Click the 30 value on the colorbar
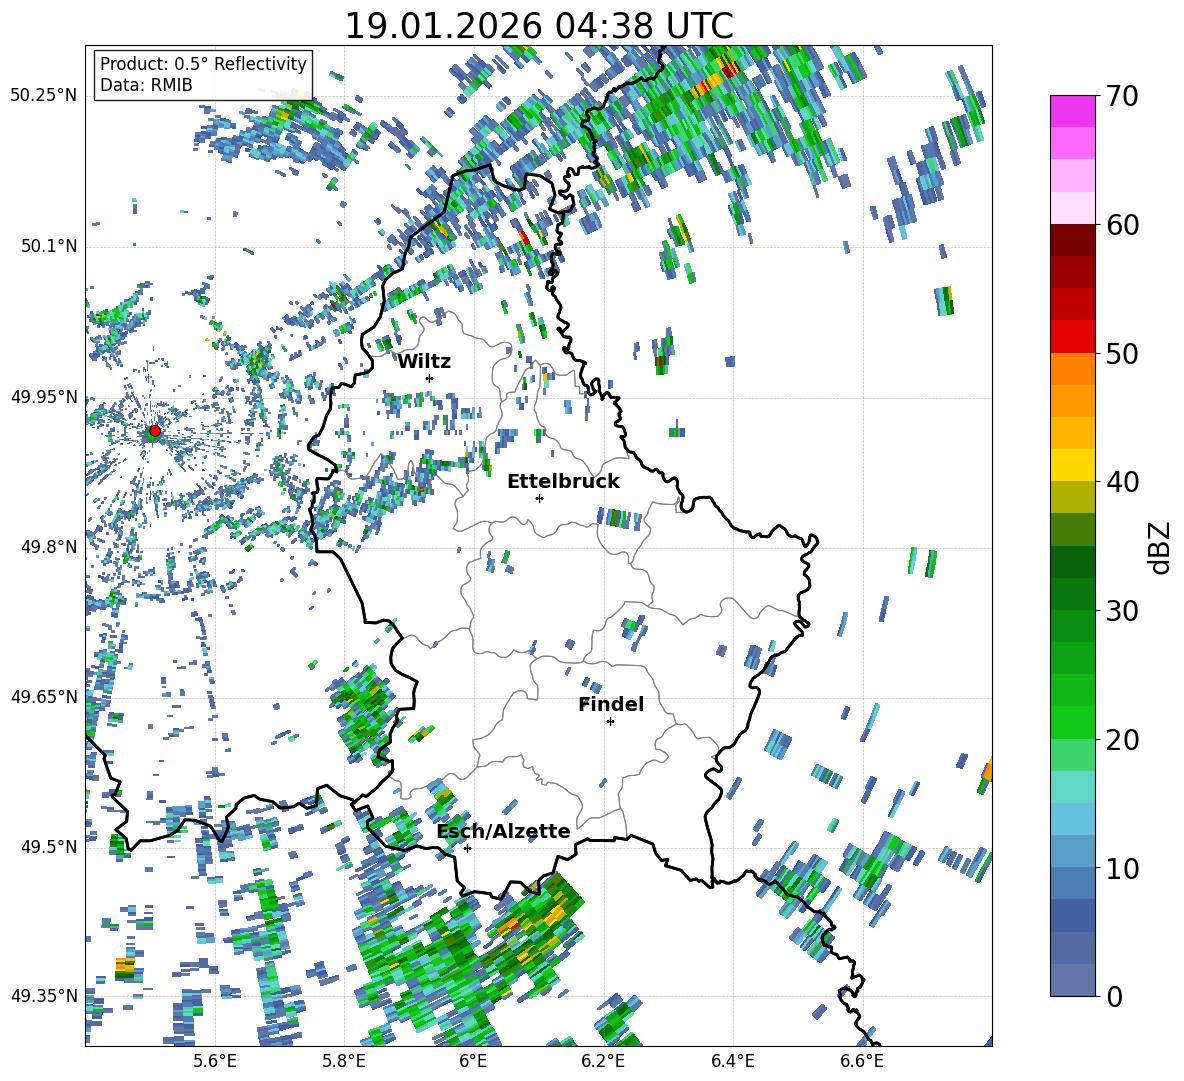The height and width of the screenshot is (1081, 1184). tap(1122, 611)
